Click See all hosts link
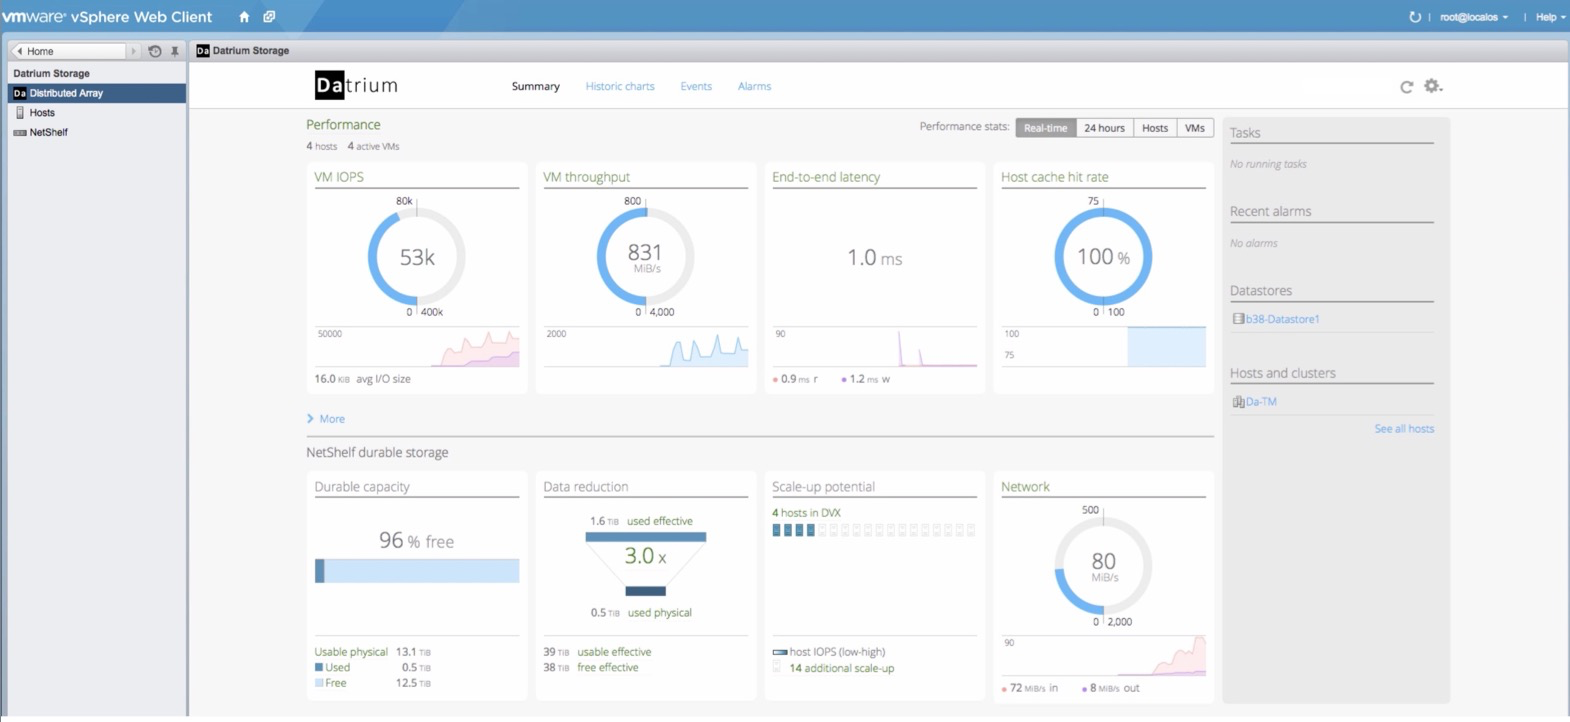This screenshot has height=722, width=1570. (x=1404, y=429)
